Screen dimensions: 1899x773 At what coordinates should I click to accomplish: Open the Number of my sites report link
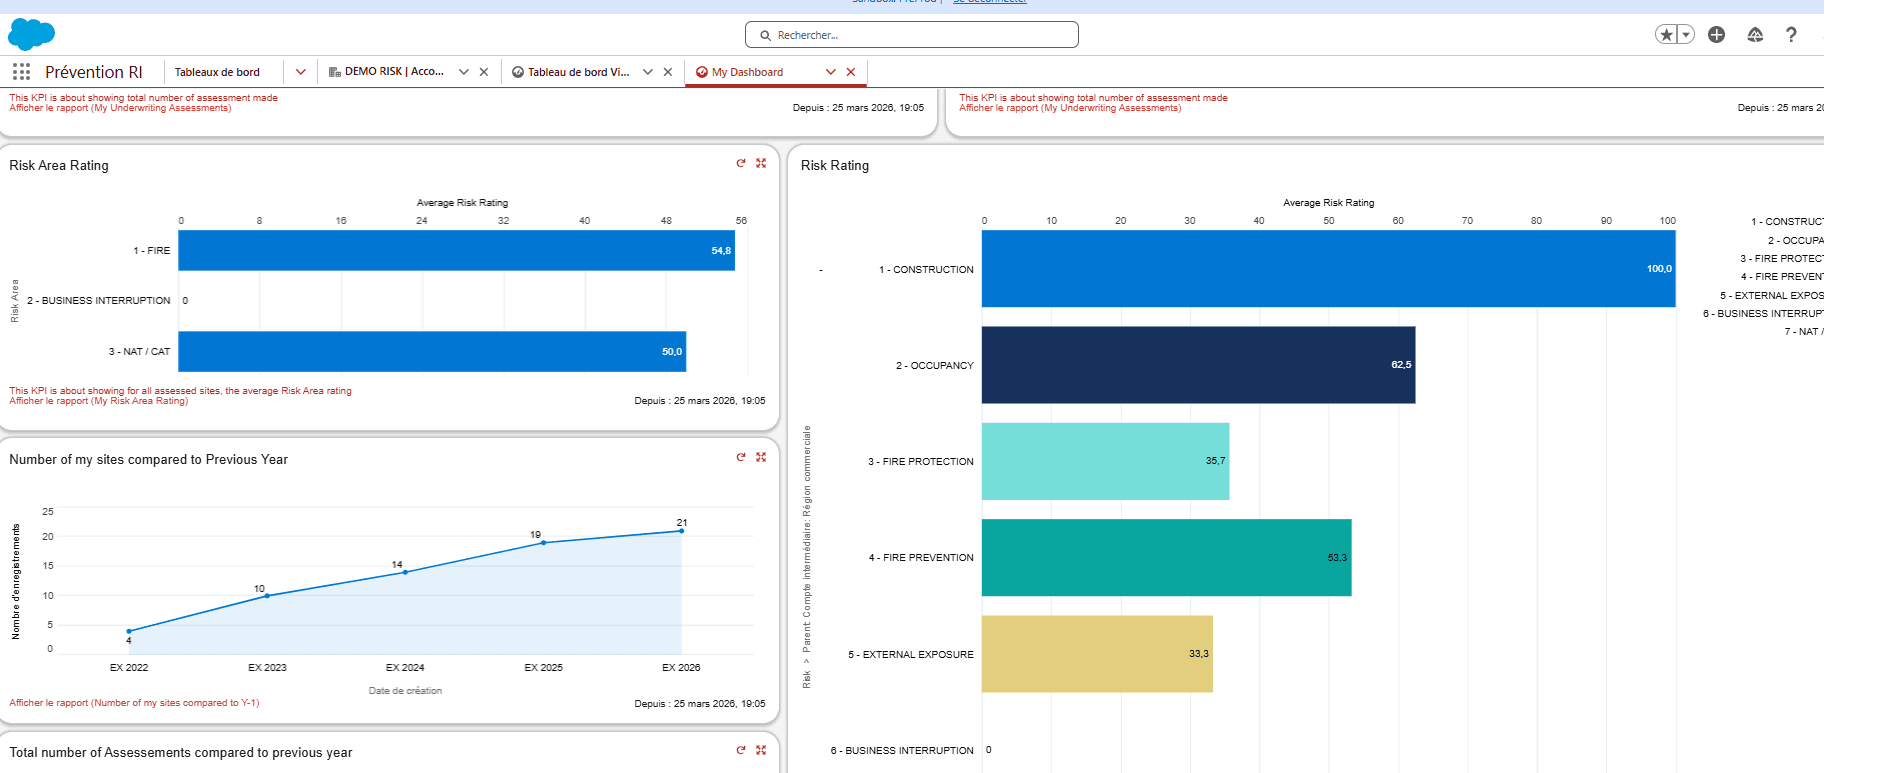tap(134, 703)
